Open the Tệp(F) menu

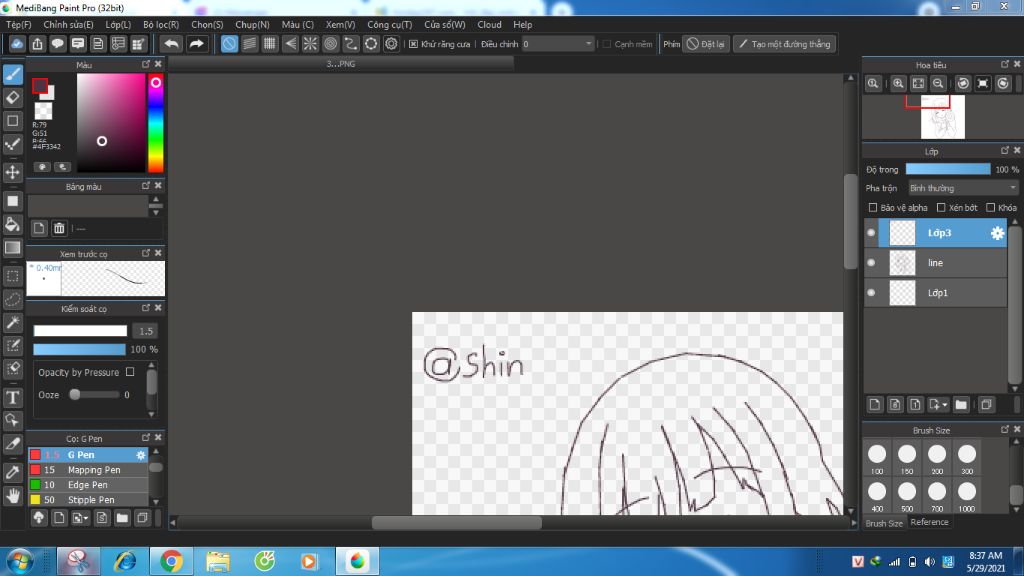coord(19,24)
